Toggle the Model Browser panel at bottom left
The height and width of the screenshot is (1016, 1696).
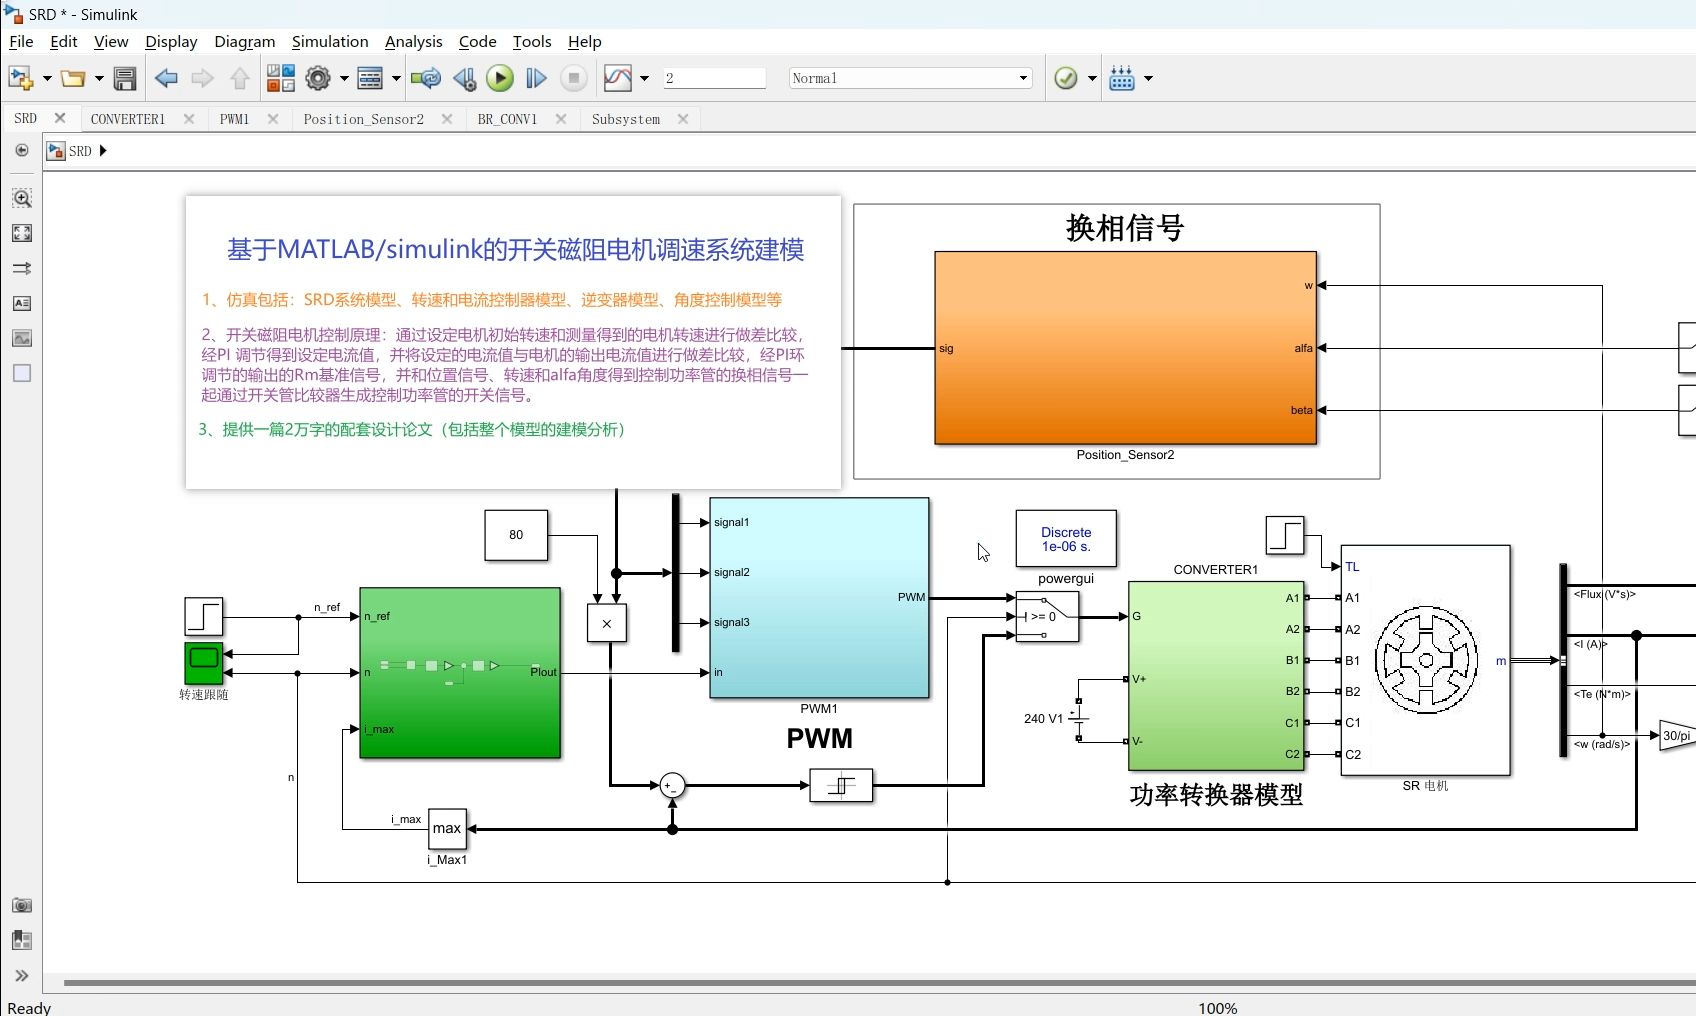click(x=21, y=940)
